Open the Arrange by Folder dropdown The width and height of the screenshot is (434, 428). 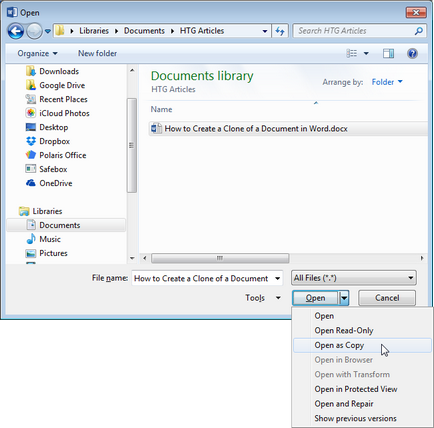[387, 82]
